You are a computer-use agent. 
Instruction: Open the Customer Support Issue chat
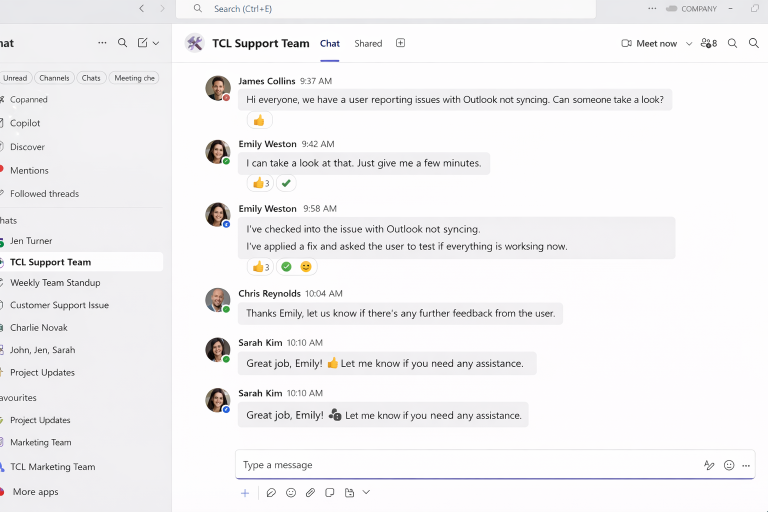tap(59, 305)
